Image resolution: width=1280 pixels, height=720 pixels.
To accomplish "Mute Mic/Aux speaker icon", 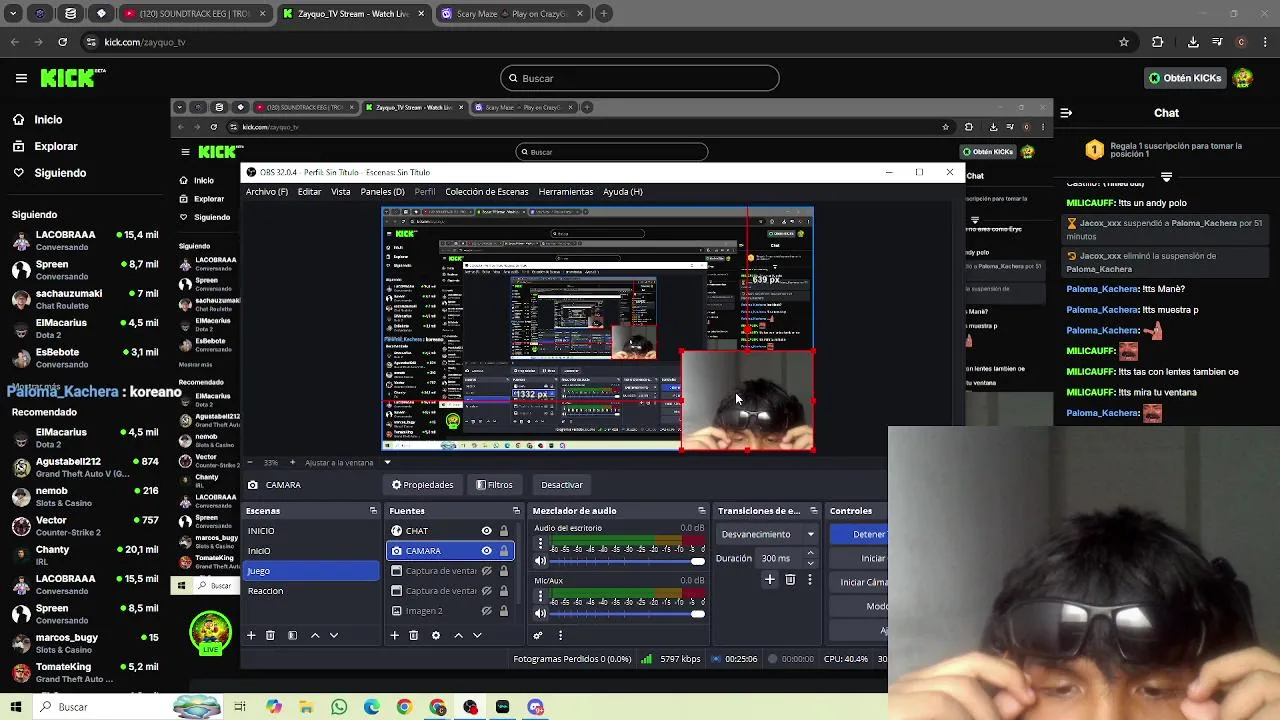I will pos(540,613).
